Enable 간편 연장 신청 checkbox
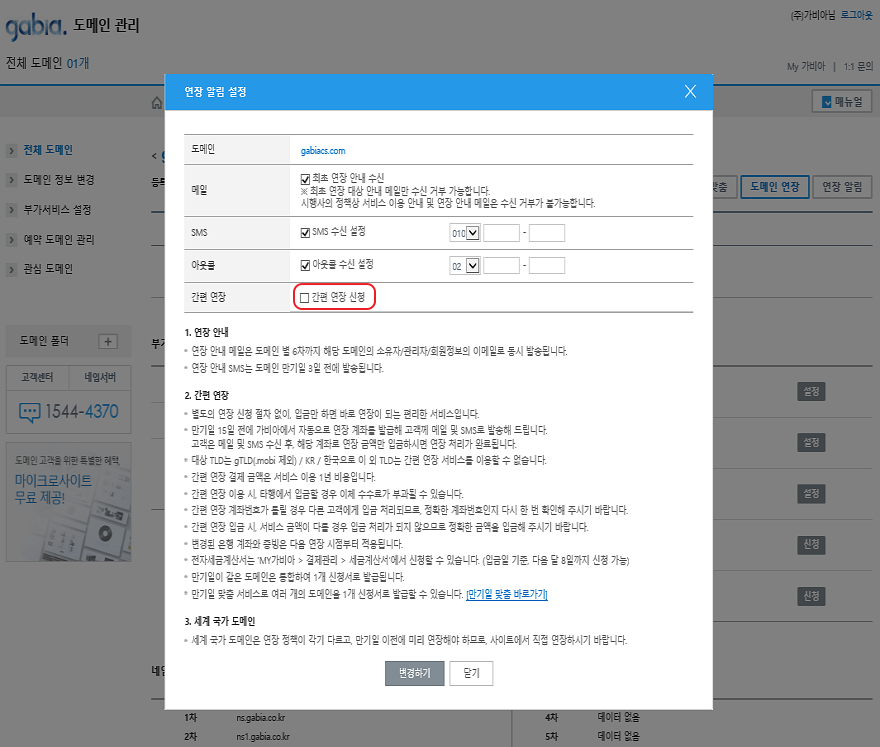This screenshot has height=747, width=880. [x=304, y=297]
